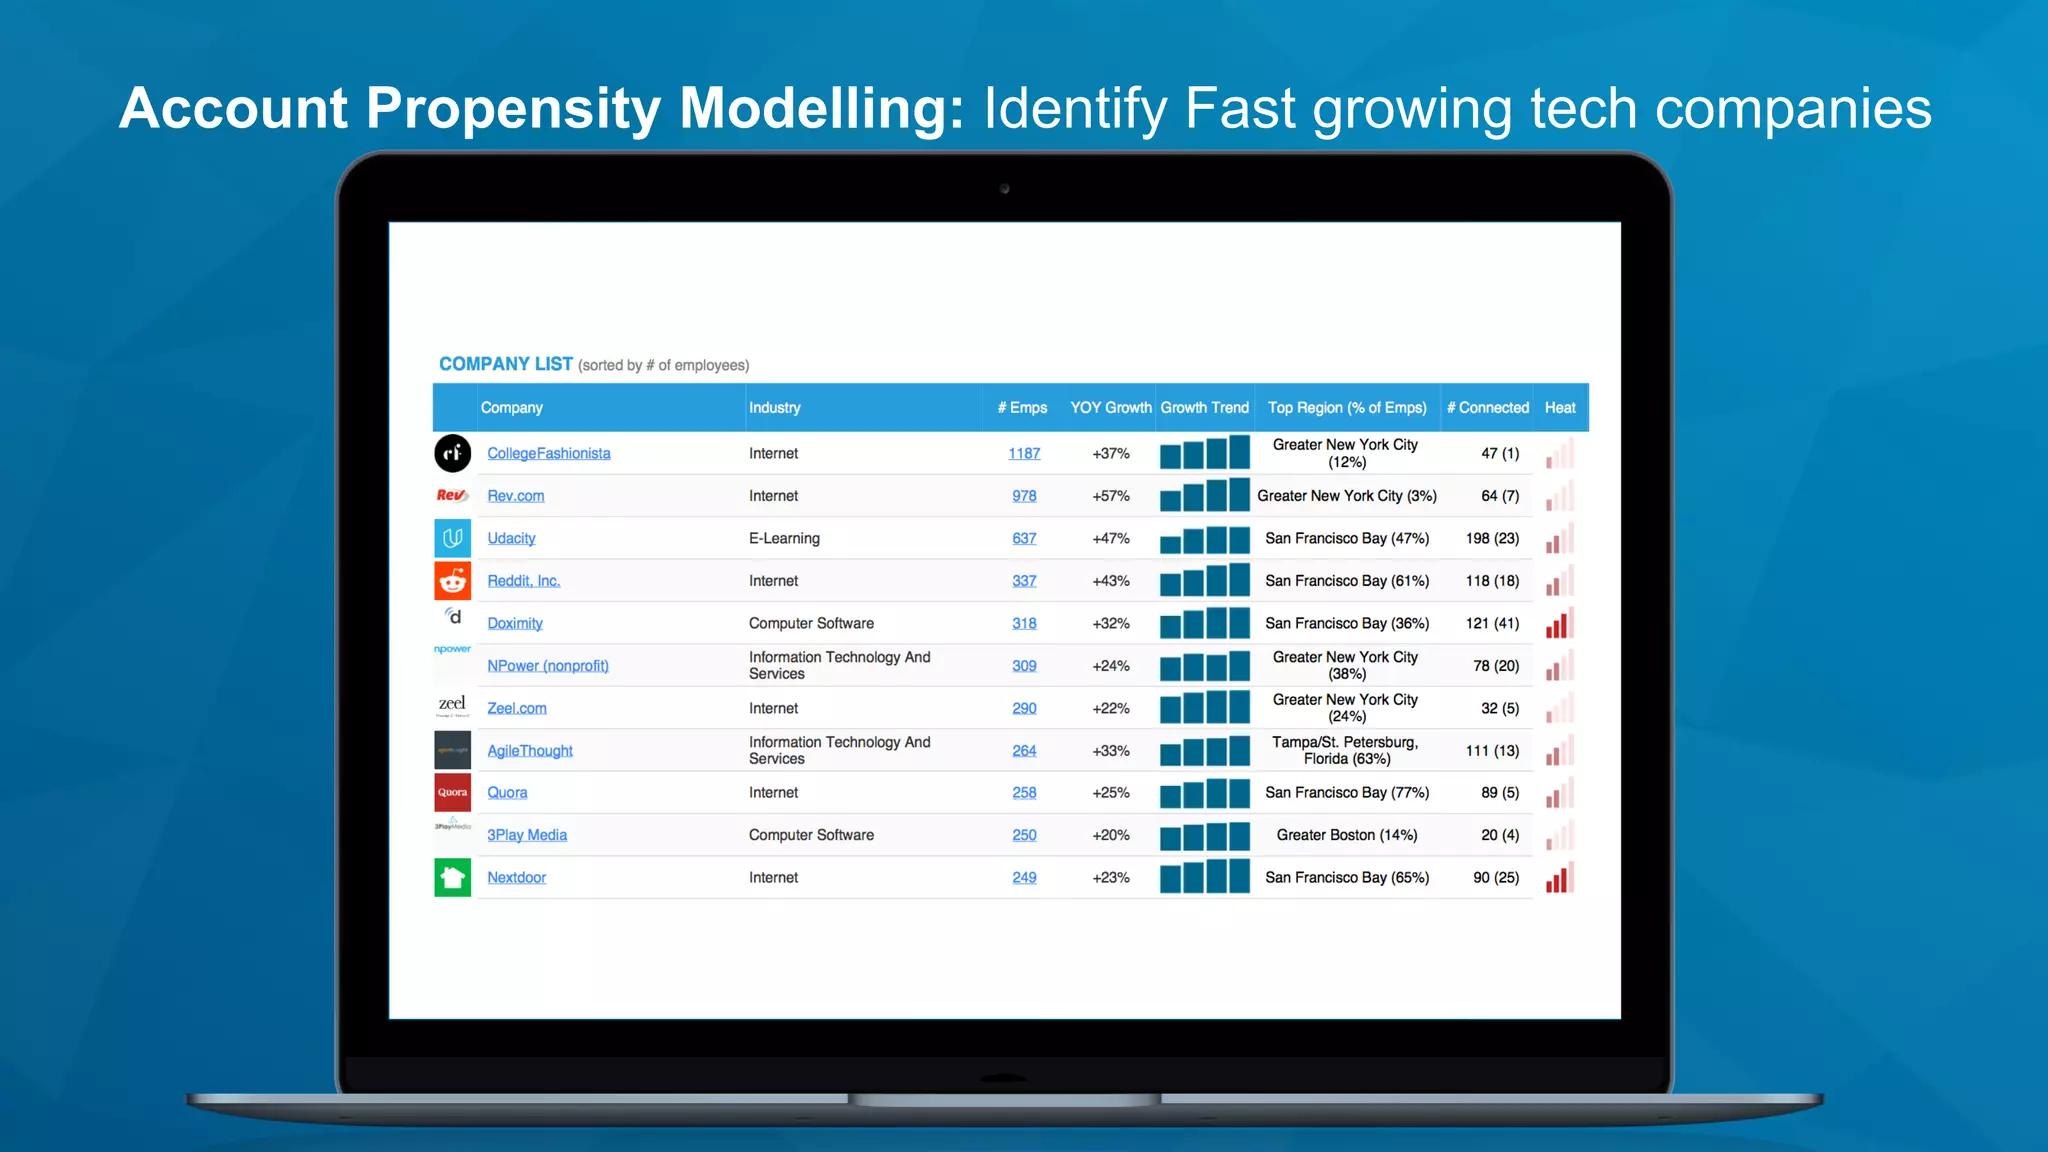The width and height of the screenshot is (2048, 1152).
Task: Click the E-Learning industry cell
Action: (784, 538)
